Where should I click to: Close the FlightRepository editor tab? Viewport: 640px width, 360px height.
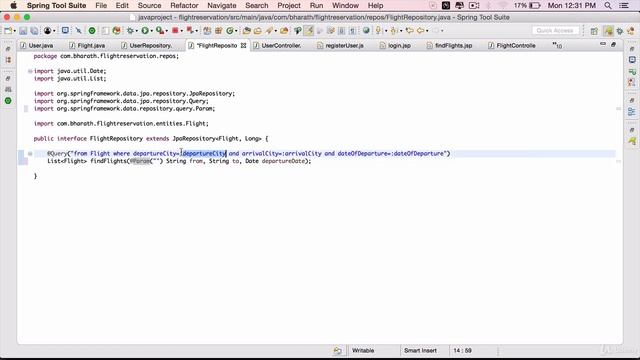pos(243,46)
